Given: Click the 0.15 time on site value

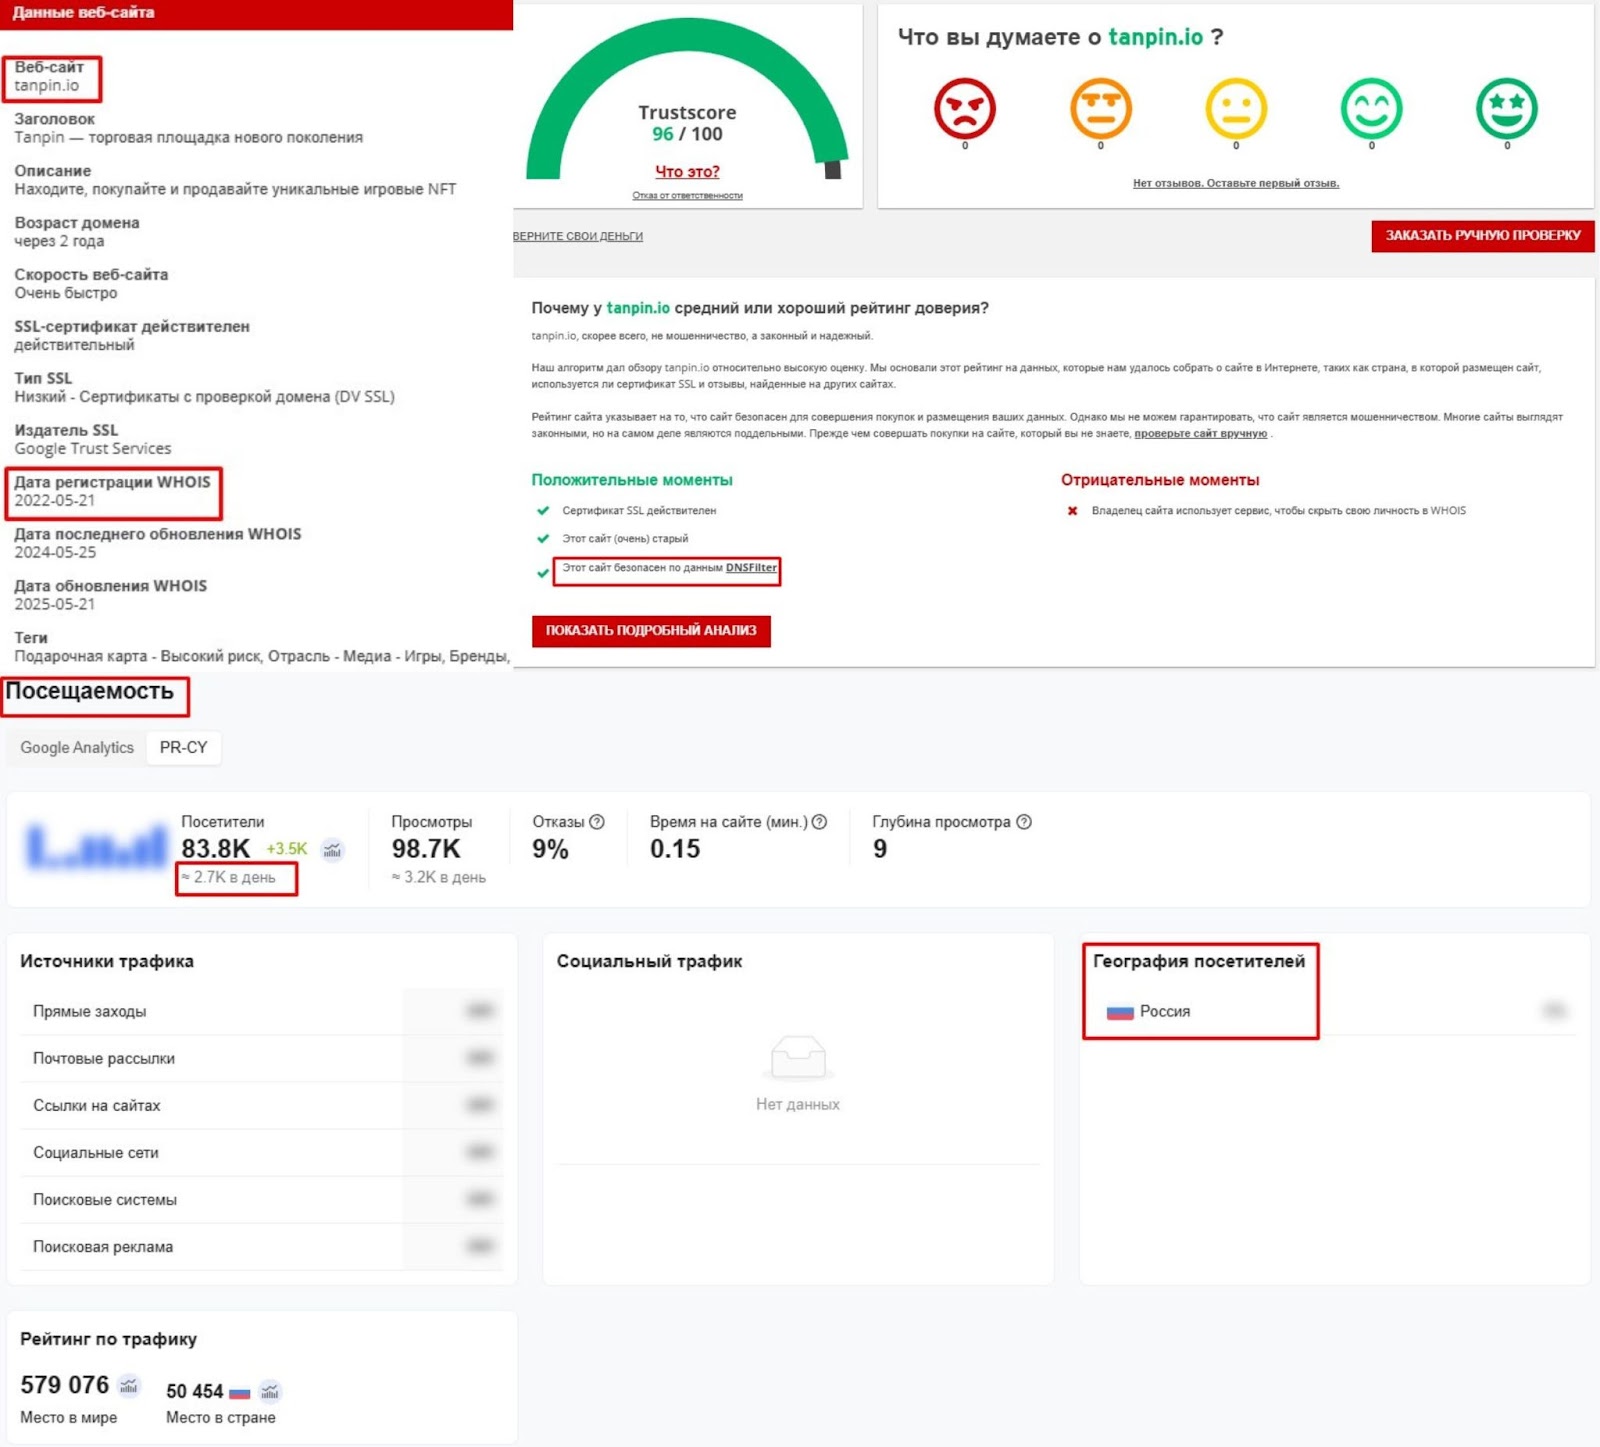Looking at the screenshot, I should click(x=675, y=849).
